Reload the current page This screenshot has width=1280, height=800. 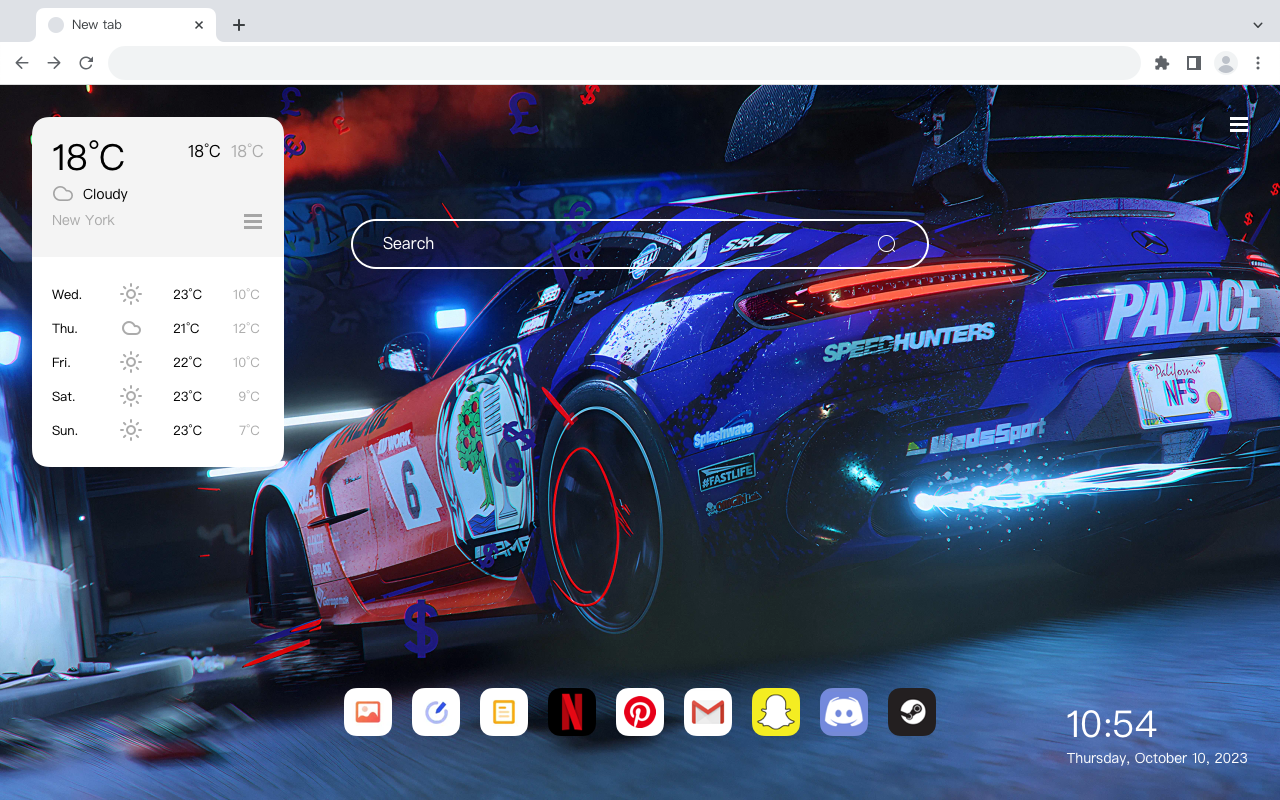click(86, 63)
